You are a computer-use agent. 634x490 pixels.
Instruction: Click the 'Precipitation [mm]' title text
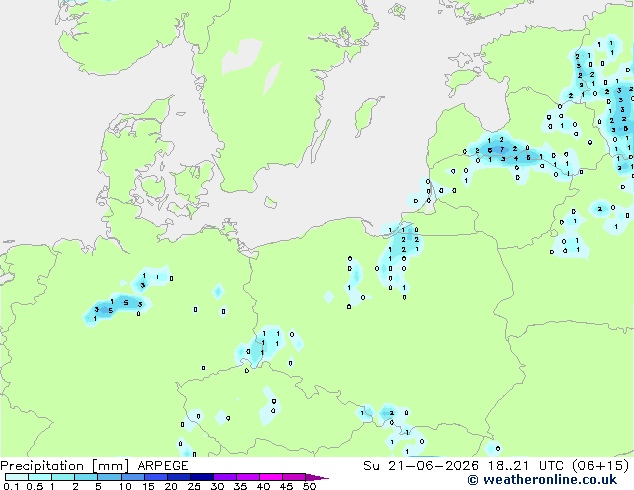65,466
